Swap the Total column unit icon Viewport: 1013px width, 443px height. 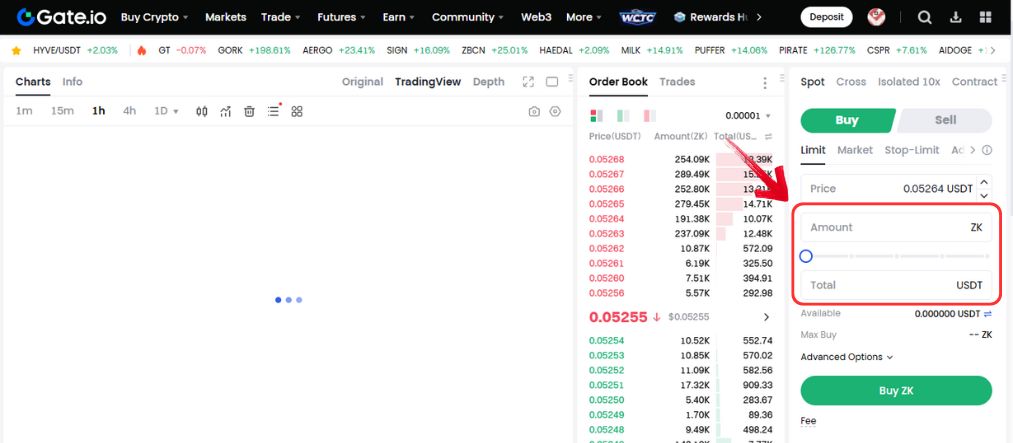click(x=769, y=136)
